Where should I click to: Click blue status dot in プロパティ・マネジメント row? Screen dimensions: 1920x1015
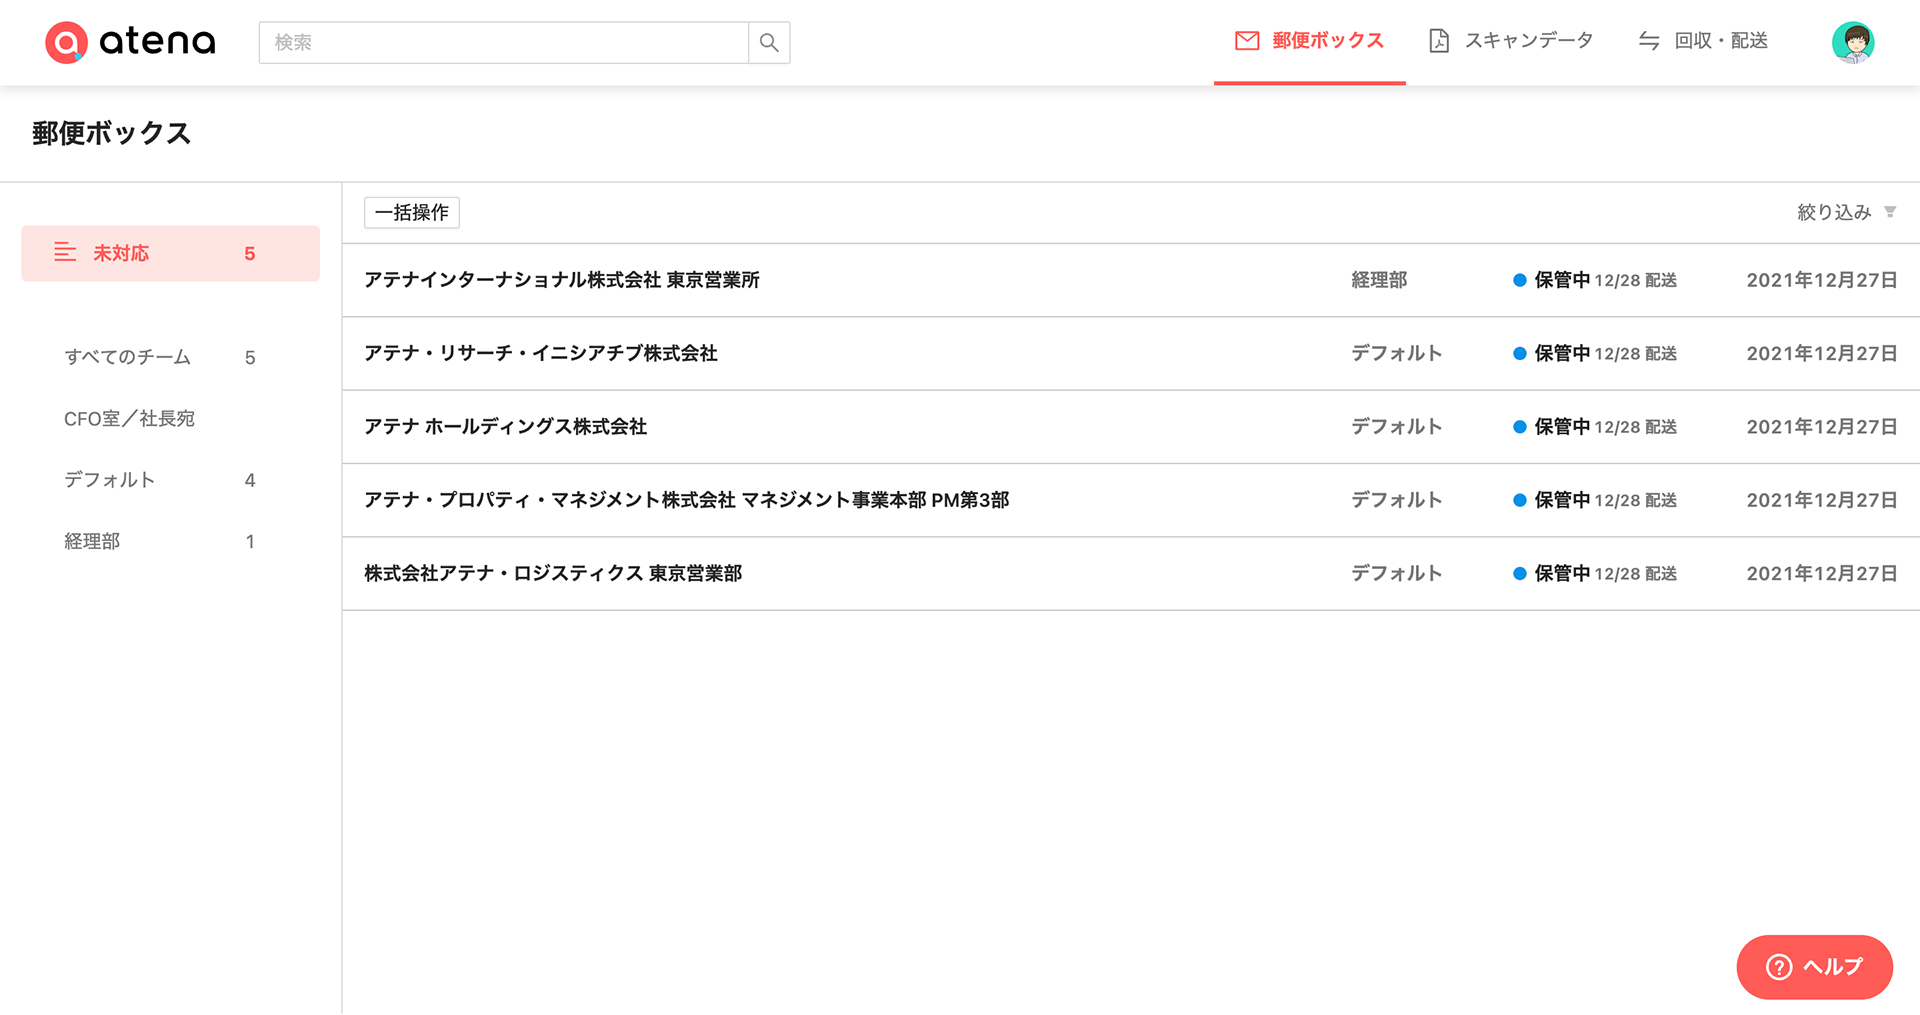[x=1519, y=500]
